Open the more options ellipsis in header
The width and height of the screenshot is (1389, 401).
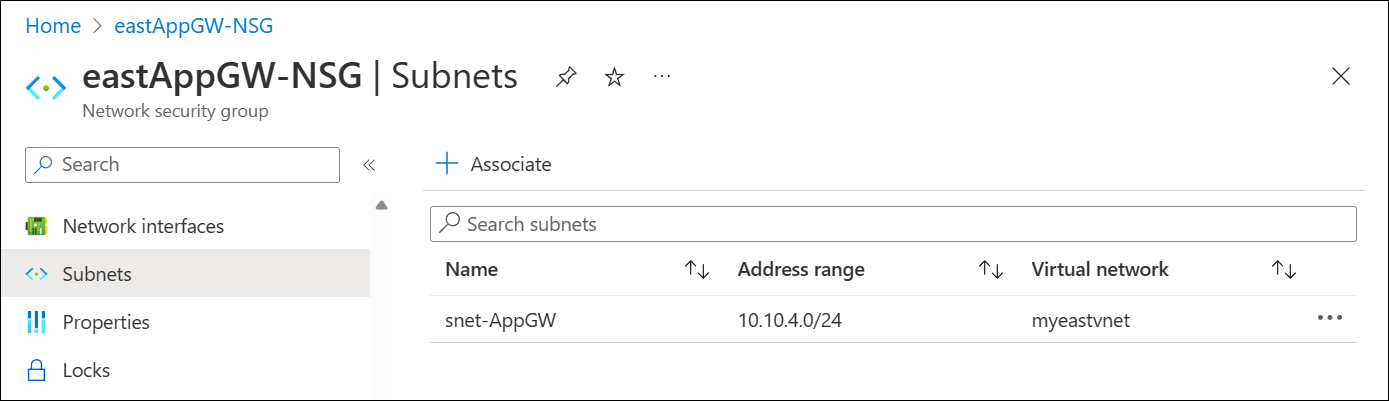click(662, 76)
